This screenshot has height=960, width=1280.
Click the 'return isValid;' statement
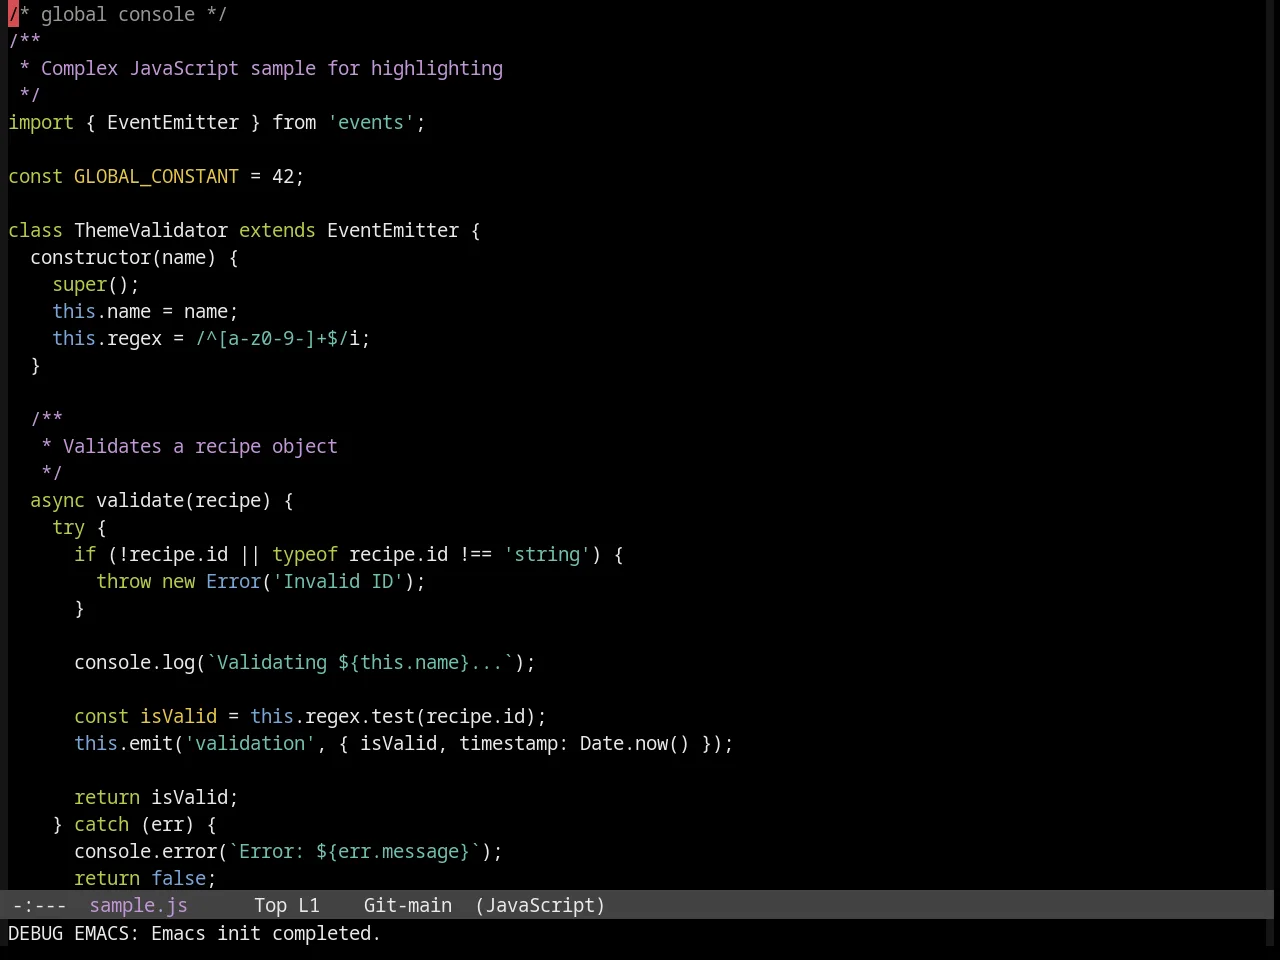pyautogui.click(x=156, y=797)
